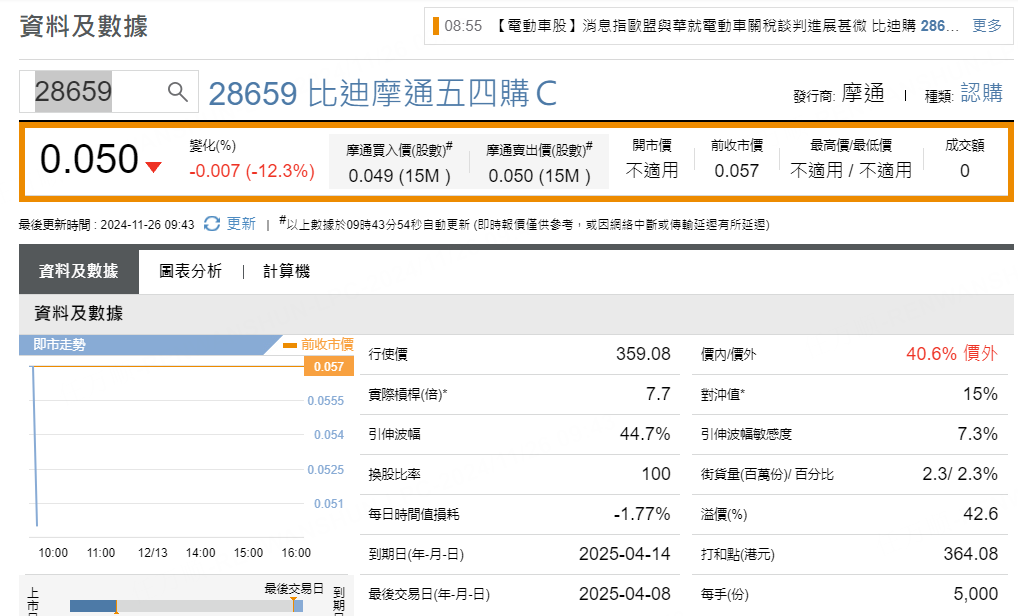
Task: Click the 0.0555 label on chart price axis
Action: pyautogui.click(x=326, y=400)
